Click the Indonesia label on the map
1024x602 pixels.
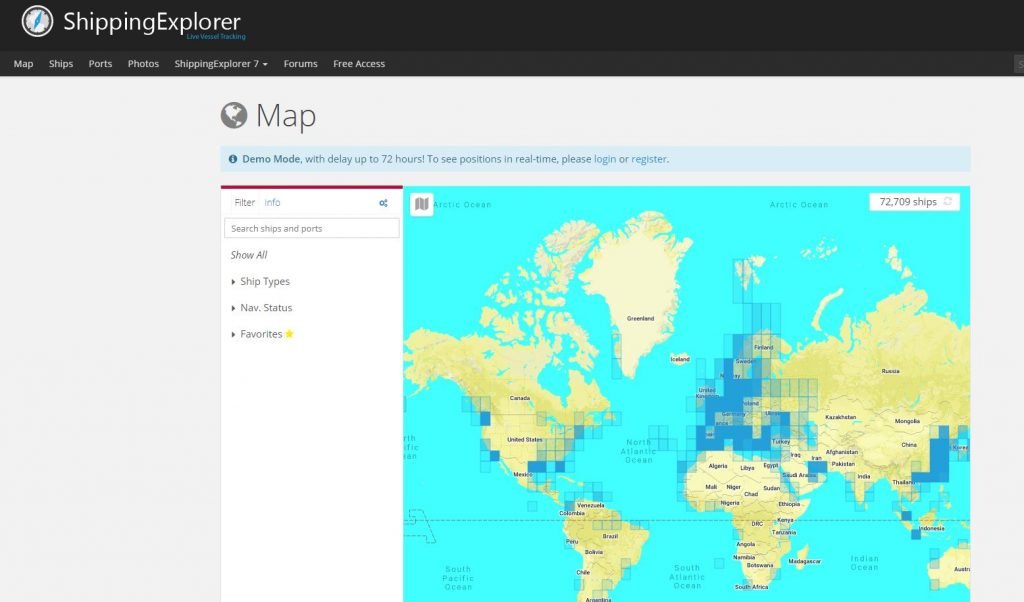[x=931, y=528]
